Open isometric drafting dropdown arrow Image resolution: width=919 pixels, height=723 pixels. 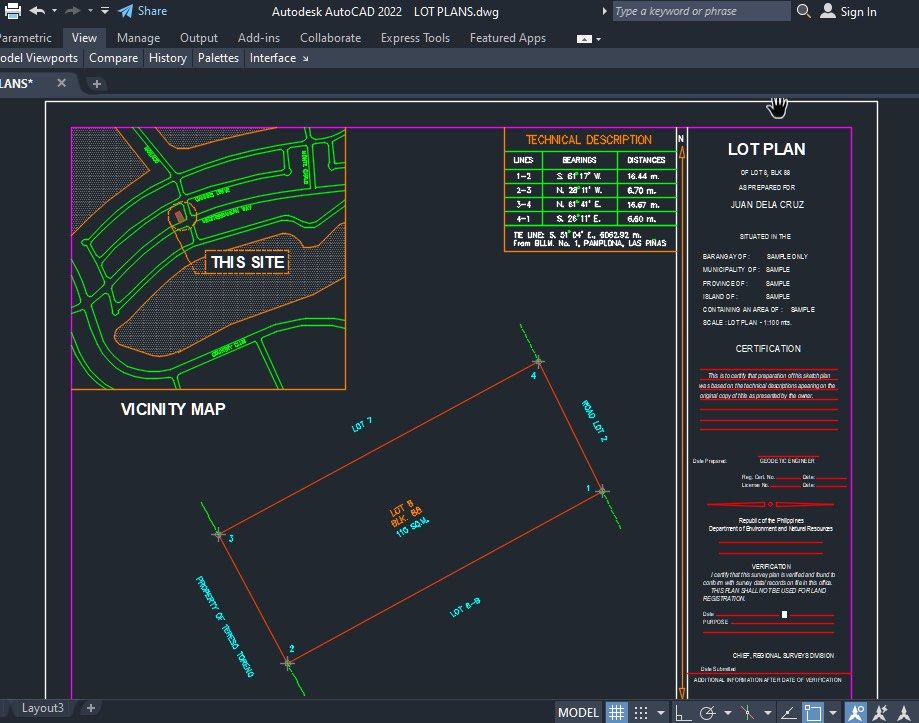767,713
